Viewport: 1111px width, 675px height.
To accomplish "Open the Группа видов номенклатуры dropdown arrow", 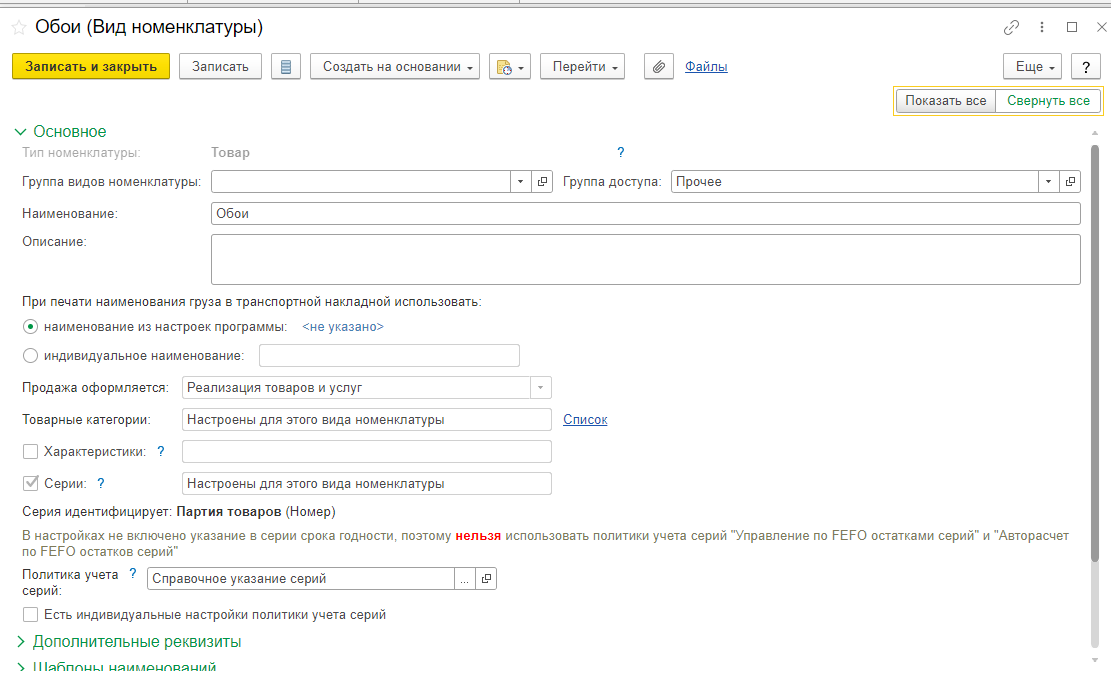I will [520, 182].
